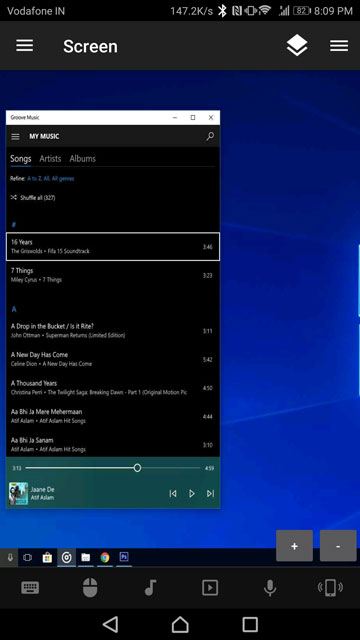The image size is (360, 640).
Task: Play the current track Jaane De
Action: (x=191, y=493)
